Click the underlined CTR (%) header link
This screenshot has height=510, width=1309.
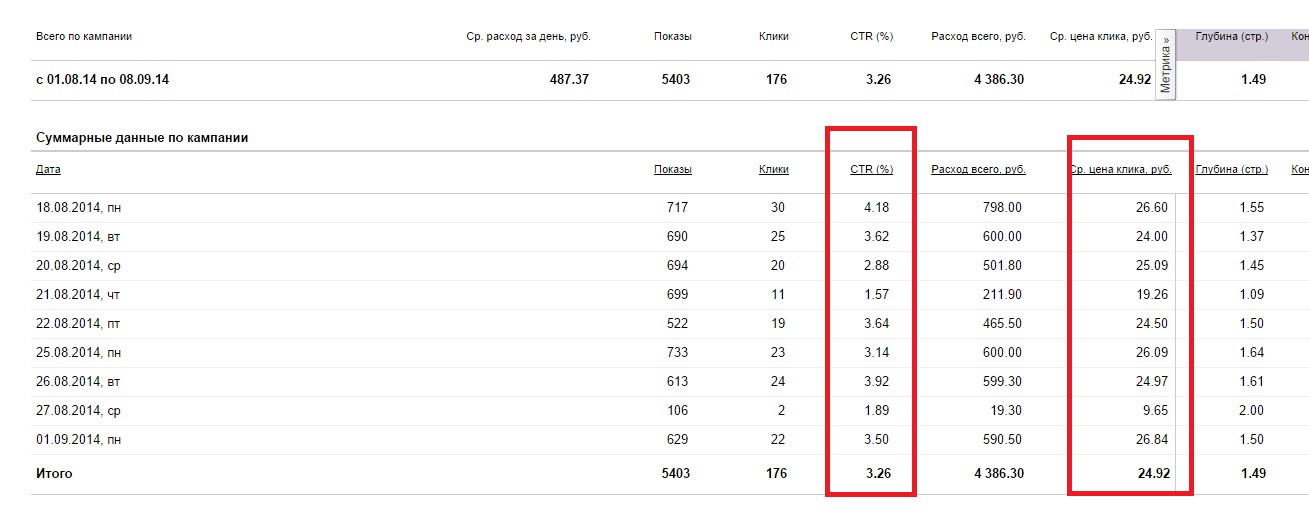coord(871,170)
